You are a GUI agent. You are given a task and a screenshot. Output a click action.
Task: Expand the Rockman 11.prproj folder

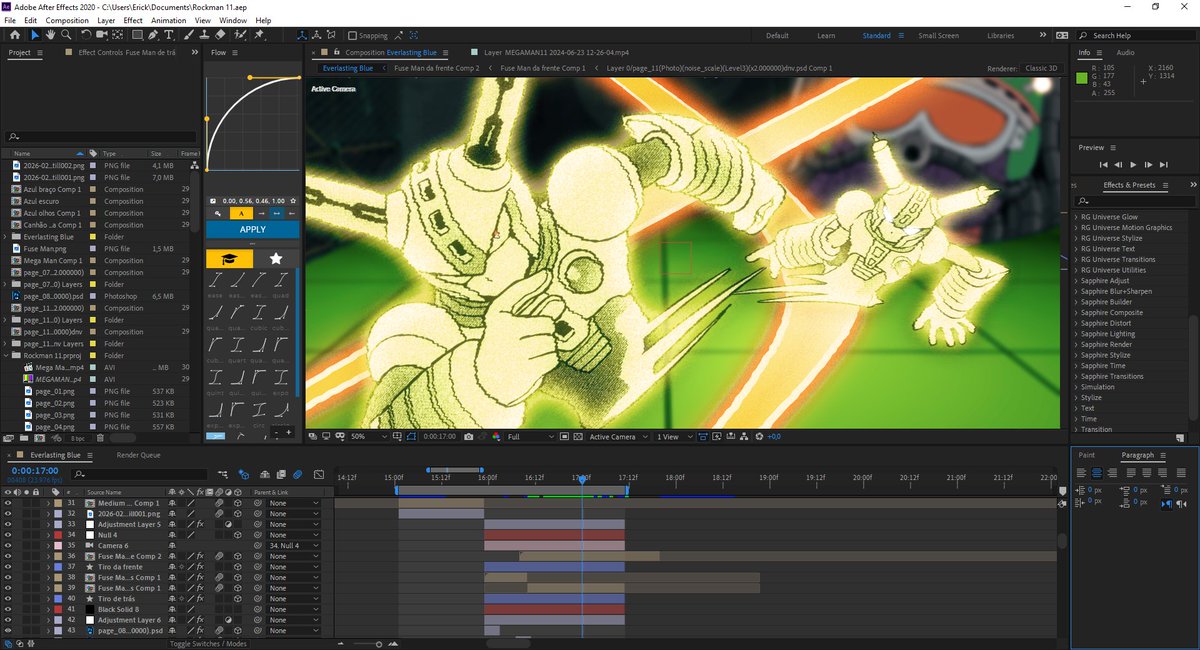pos(6,355)
